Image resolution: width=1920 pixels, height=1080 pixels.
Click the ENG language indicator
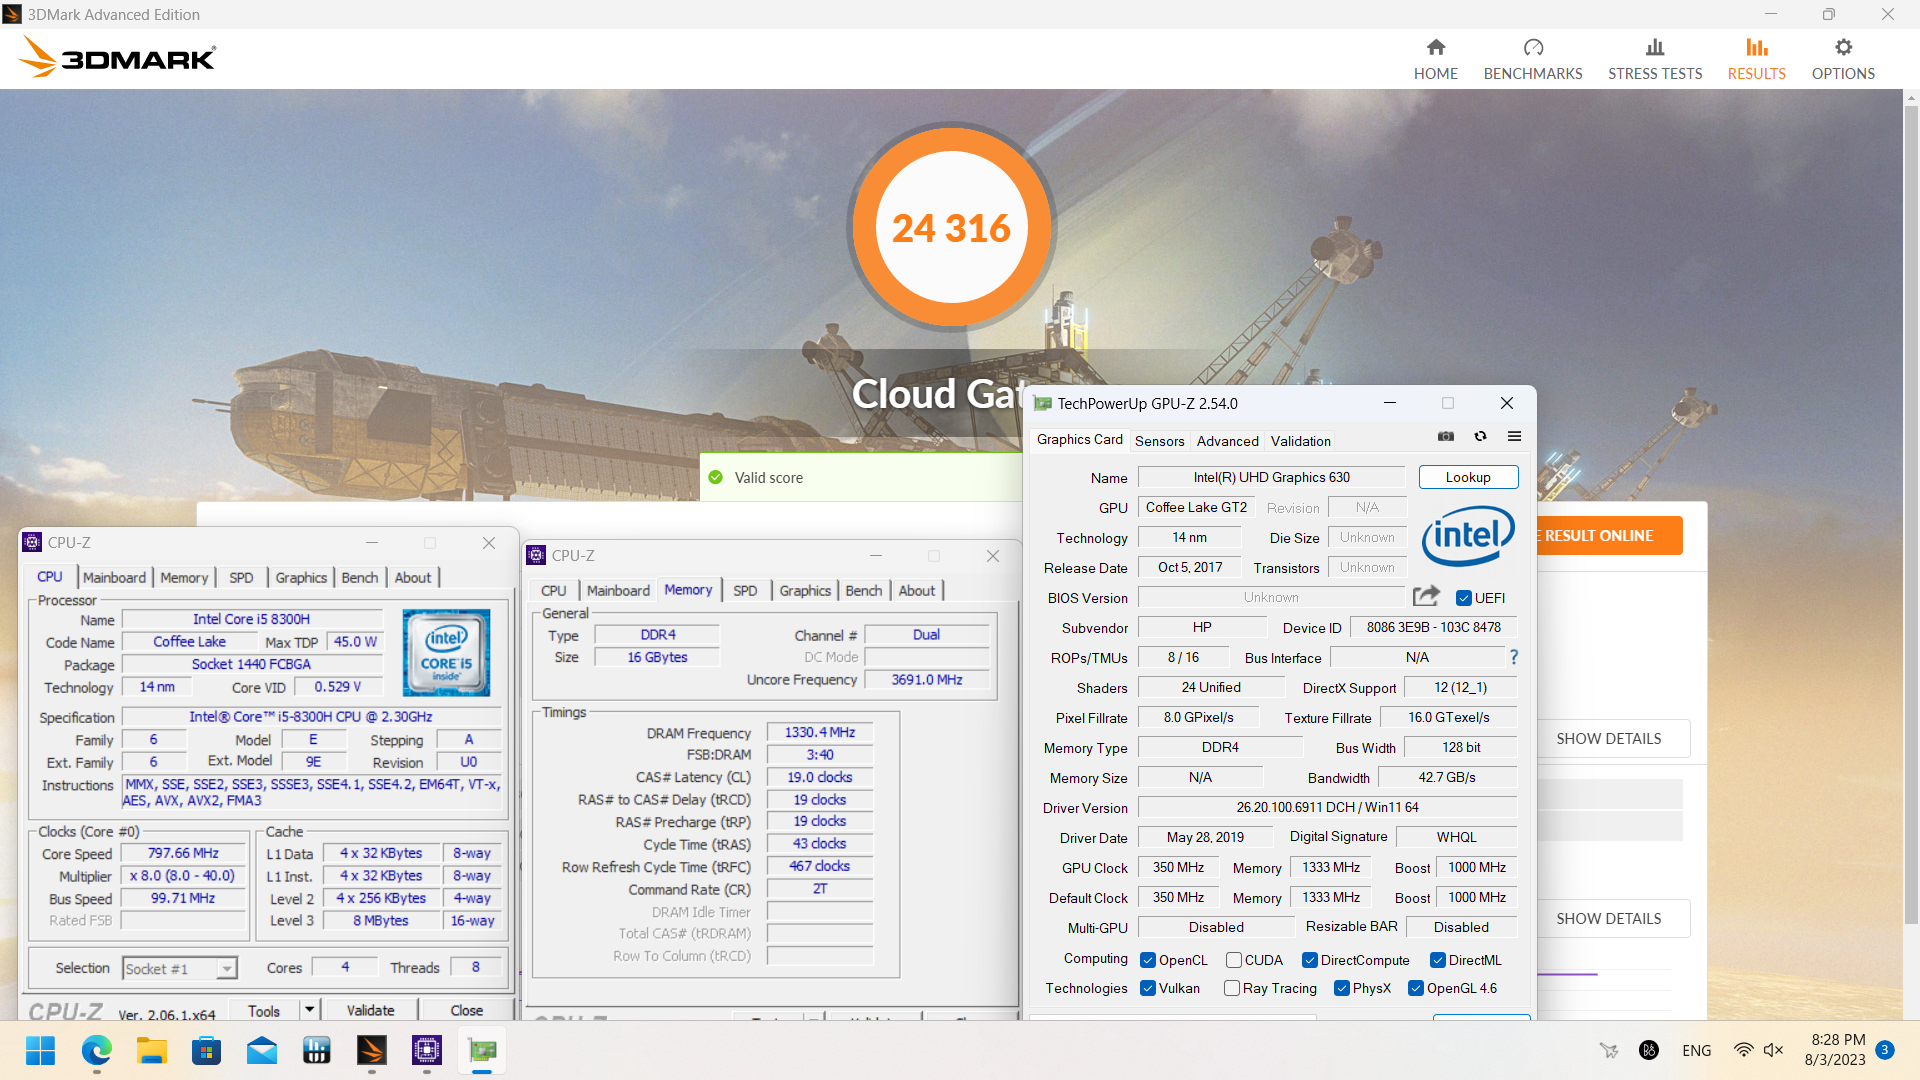click(x=1696, y=1050)
